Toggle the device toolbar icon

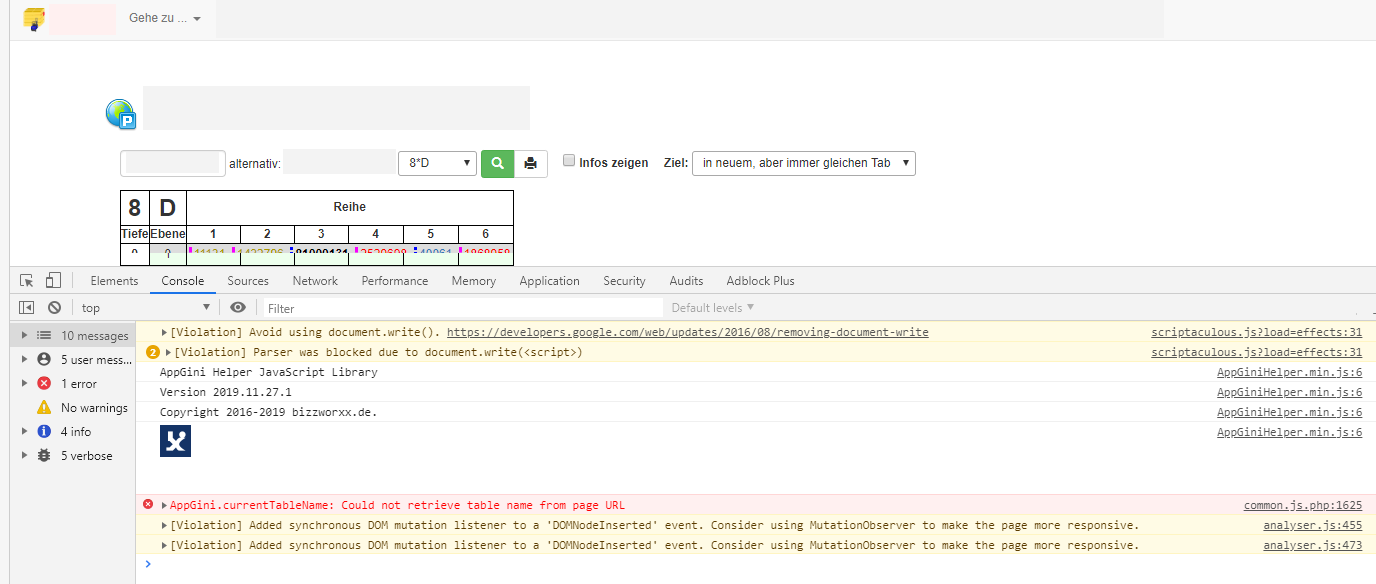pyautogui.click(x=53, y=281)
